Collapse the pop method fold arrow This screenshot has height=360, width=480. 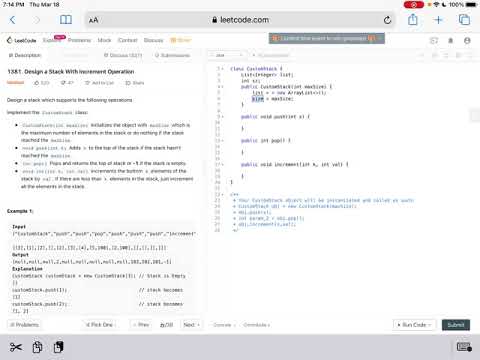click(x=222, y=141)
